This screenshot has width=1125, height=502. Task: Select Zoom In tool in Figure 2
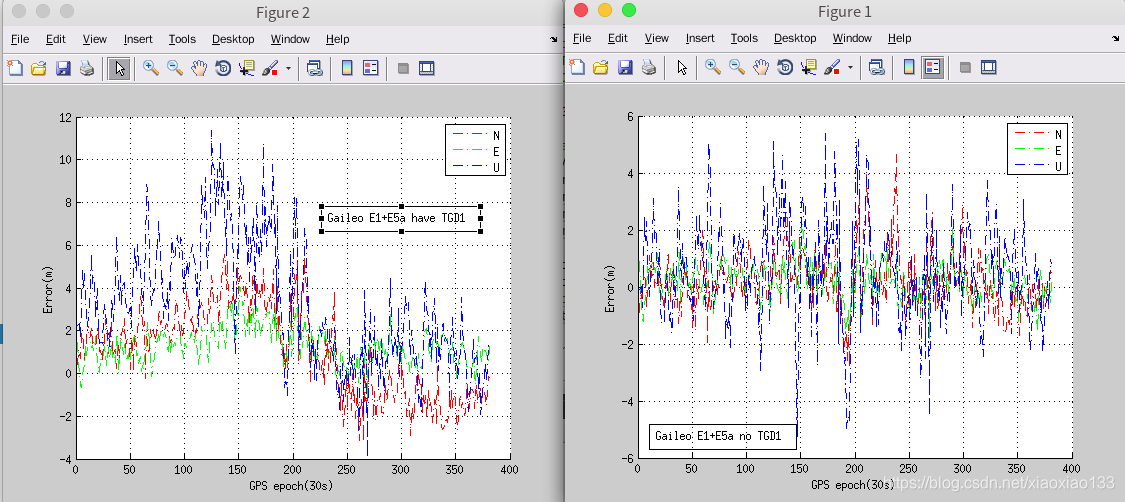(x=151, y=68)
